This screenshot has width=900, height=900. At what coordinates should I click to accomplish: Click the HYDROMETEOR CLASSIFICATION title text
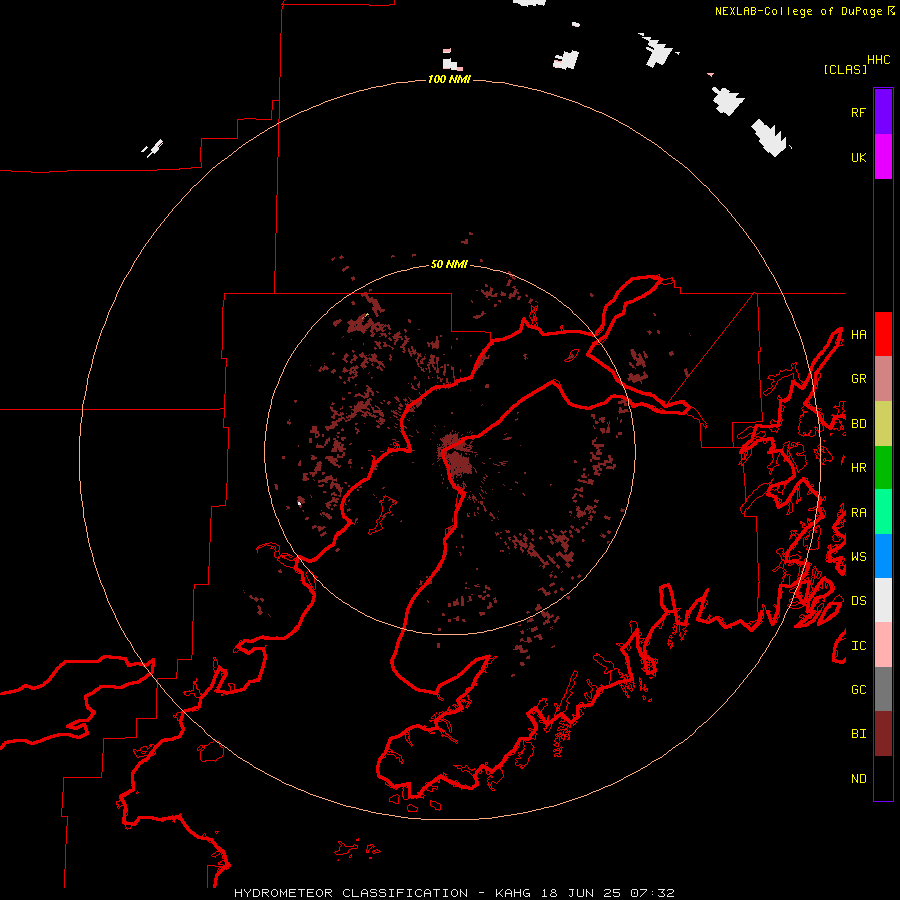(351, 893)
